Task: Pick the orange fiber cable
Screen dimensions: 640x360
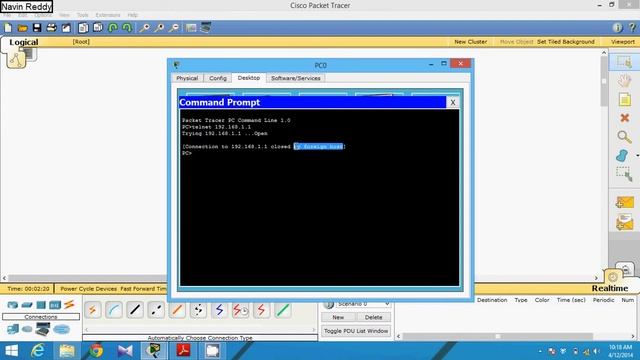Action: pyautogui.click(x=177, y=310)
